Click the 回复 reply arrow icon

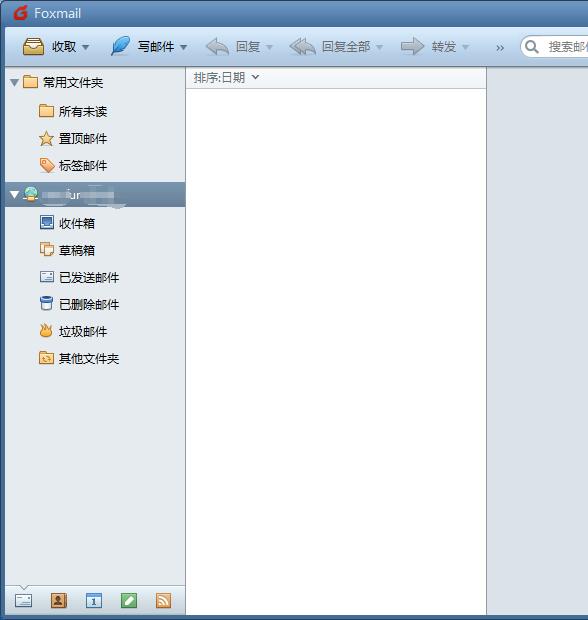coord(217,47)
